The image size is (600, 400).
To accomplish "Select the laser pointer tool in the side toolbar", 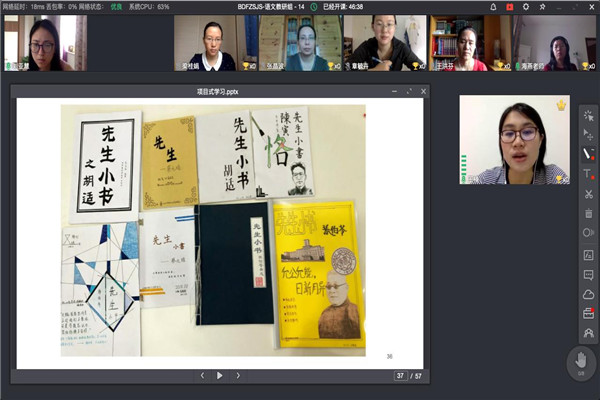I will point(589,116).
